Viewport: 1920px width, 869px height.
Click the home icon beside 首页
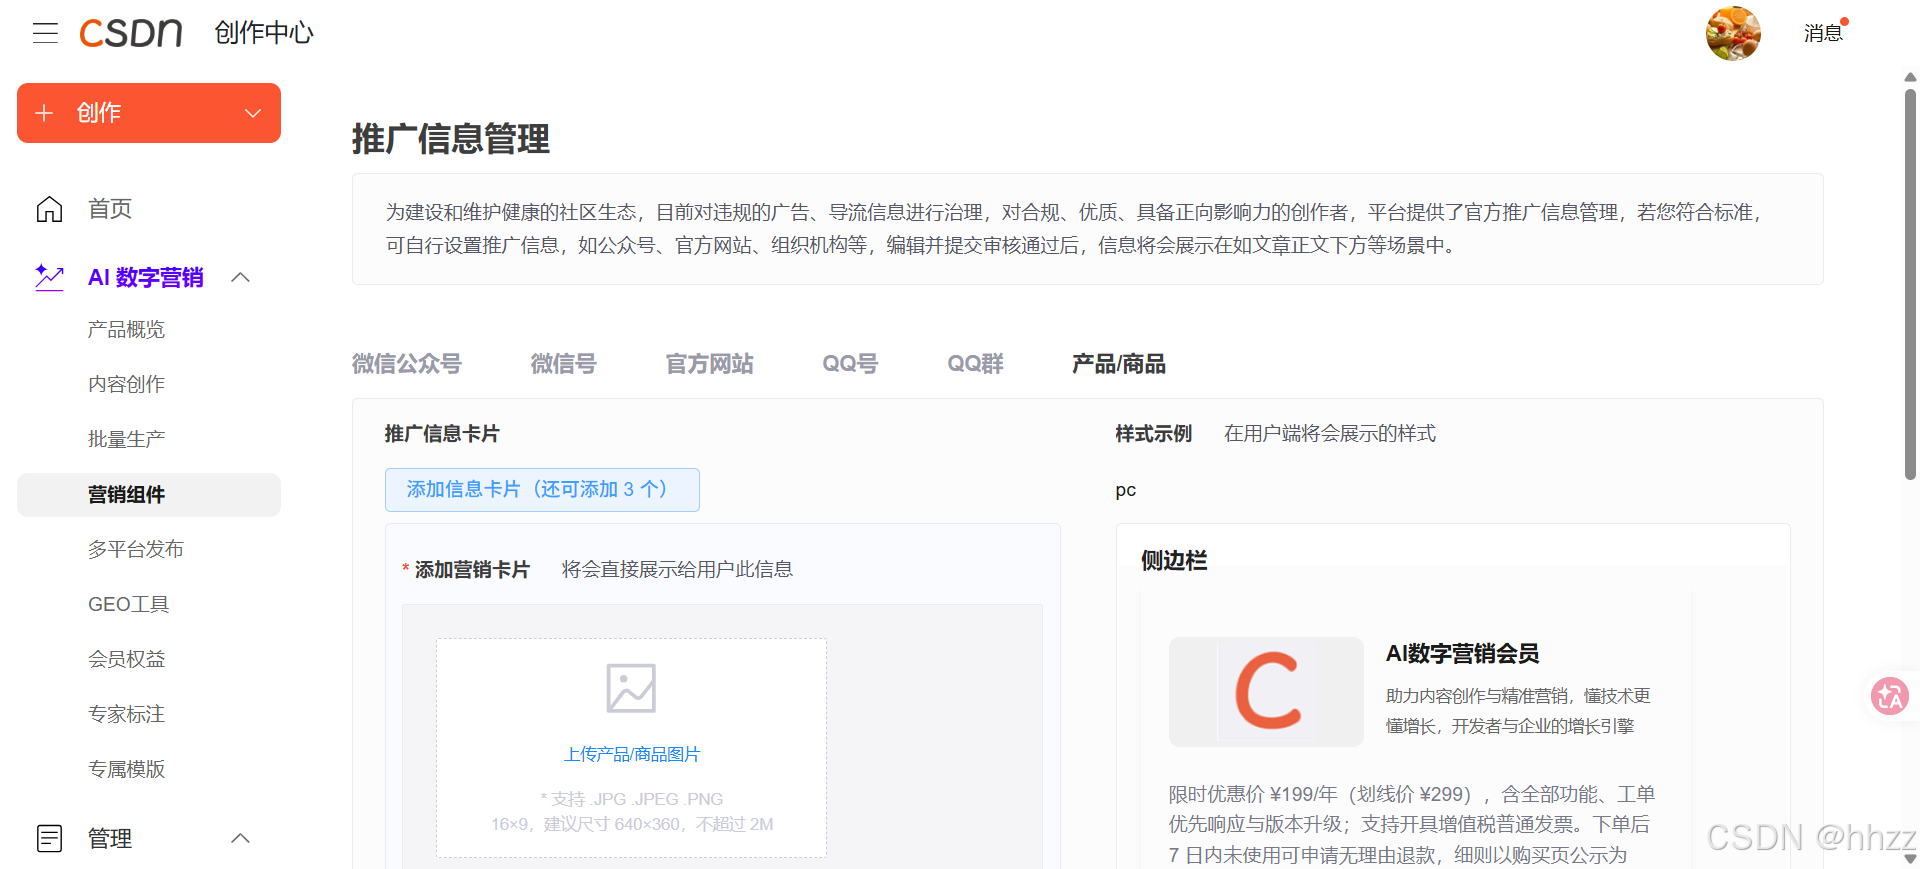pyautogui.click(x=49, y=209)
